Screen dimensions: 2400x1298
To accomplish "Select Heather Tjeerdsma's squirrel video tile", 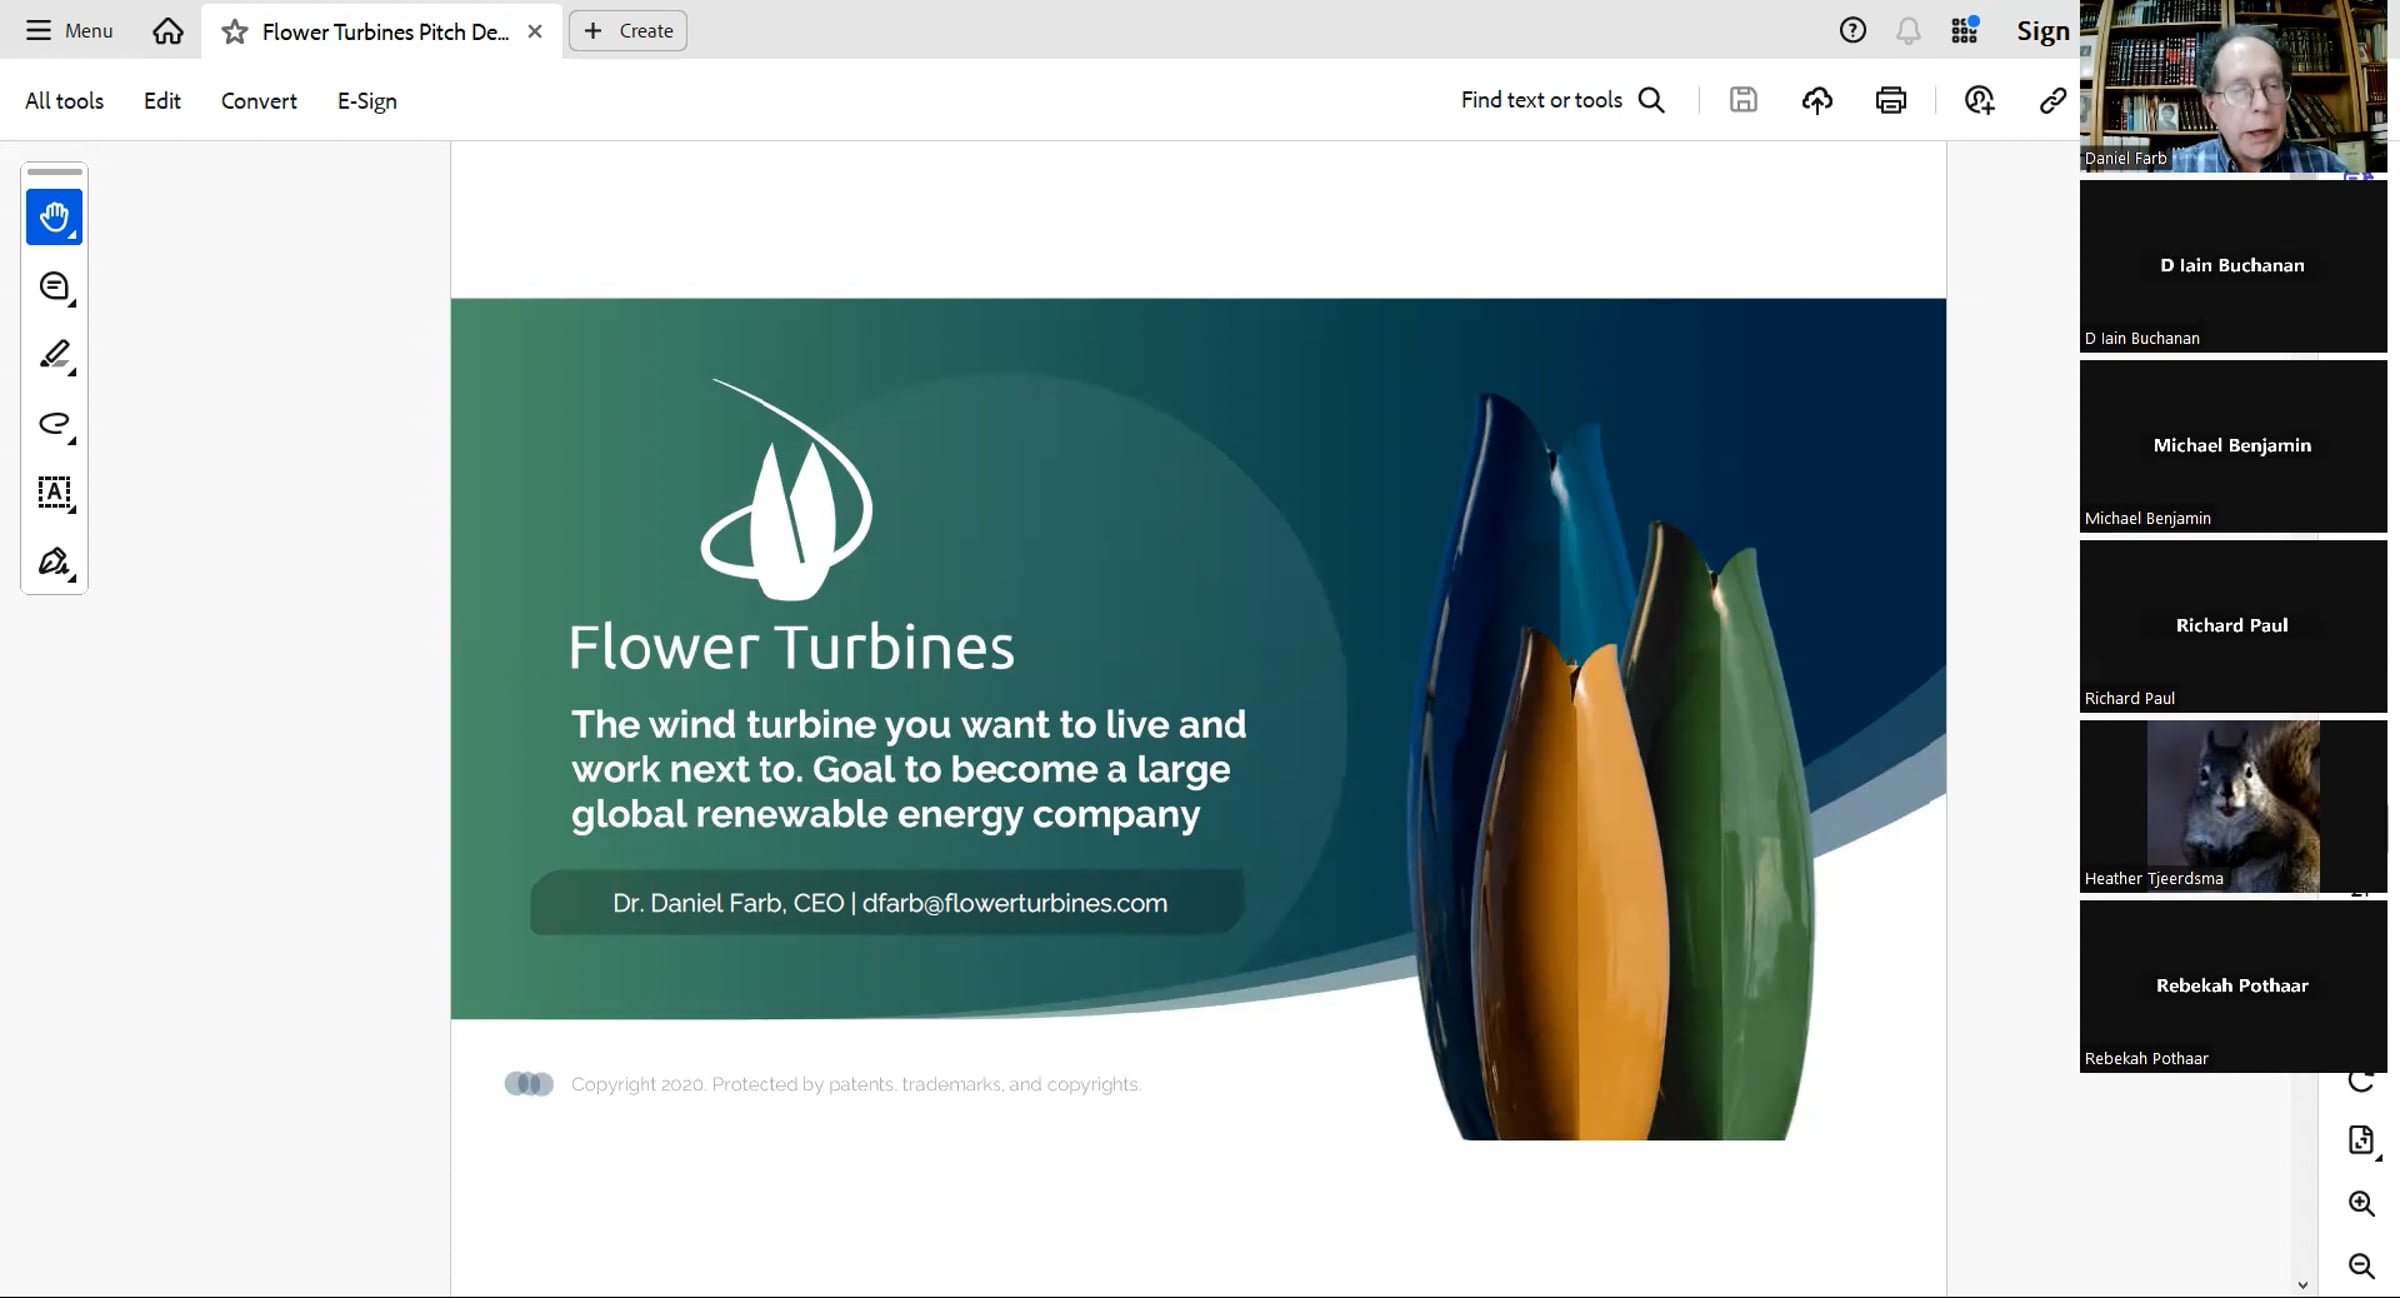I will click(2233, 806).
